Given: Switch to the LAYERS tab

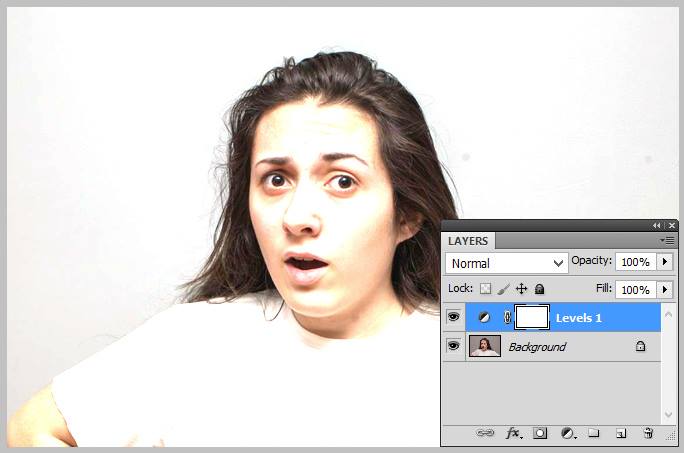Looking at the screenshot, I should (468, 241).
